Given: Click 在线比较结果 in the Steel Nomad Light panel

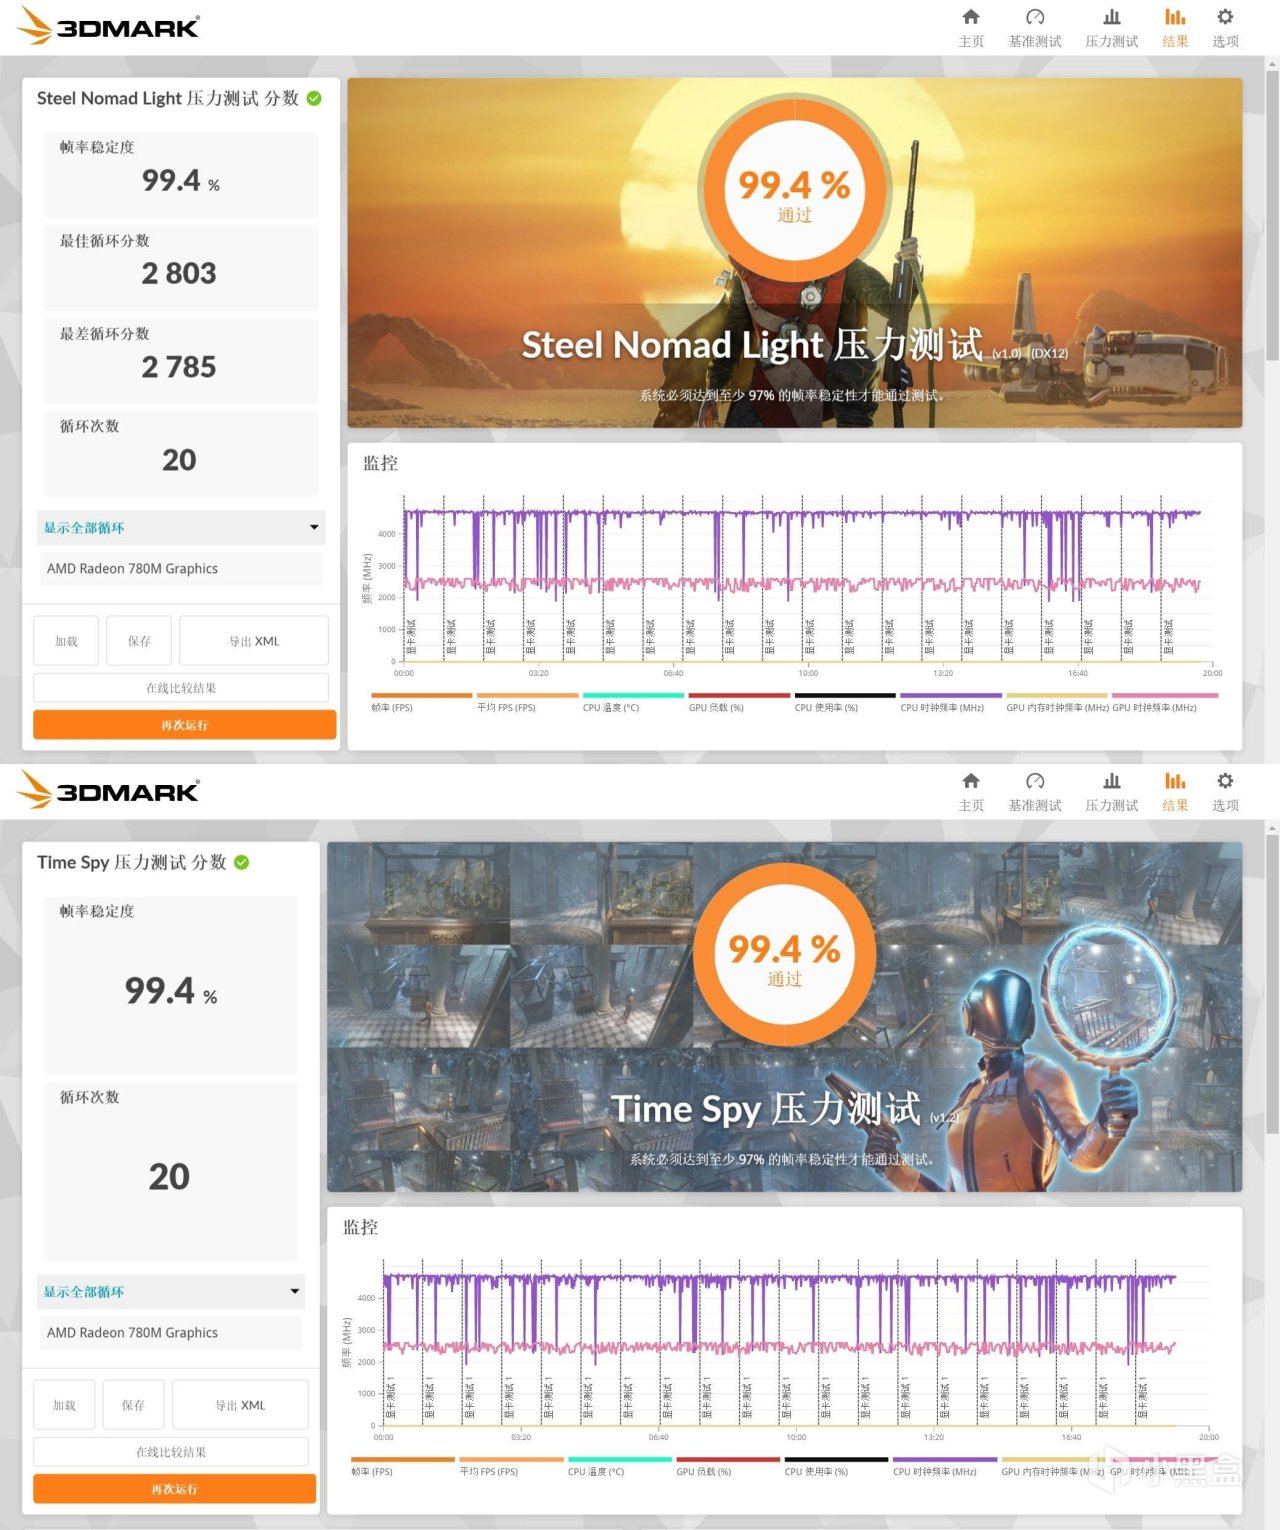Looking at the screenshot, I should point(181,688).
